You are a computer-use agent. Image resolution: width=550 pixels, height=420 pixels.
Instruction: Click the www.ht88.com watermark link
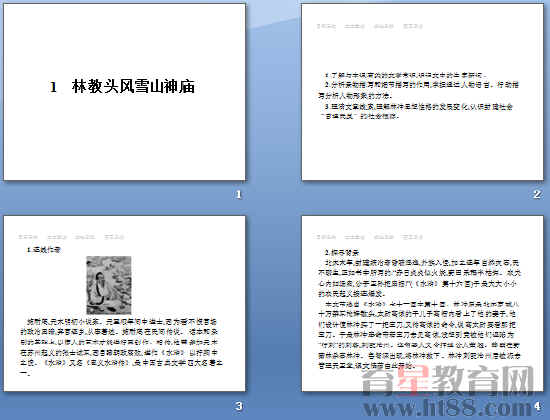pyautogui.click(x=448, y=408)
